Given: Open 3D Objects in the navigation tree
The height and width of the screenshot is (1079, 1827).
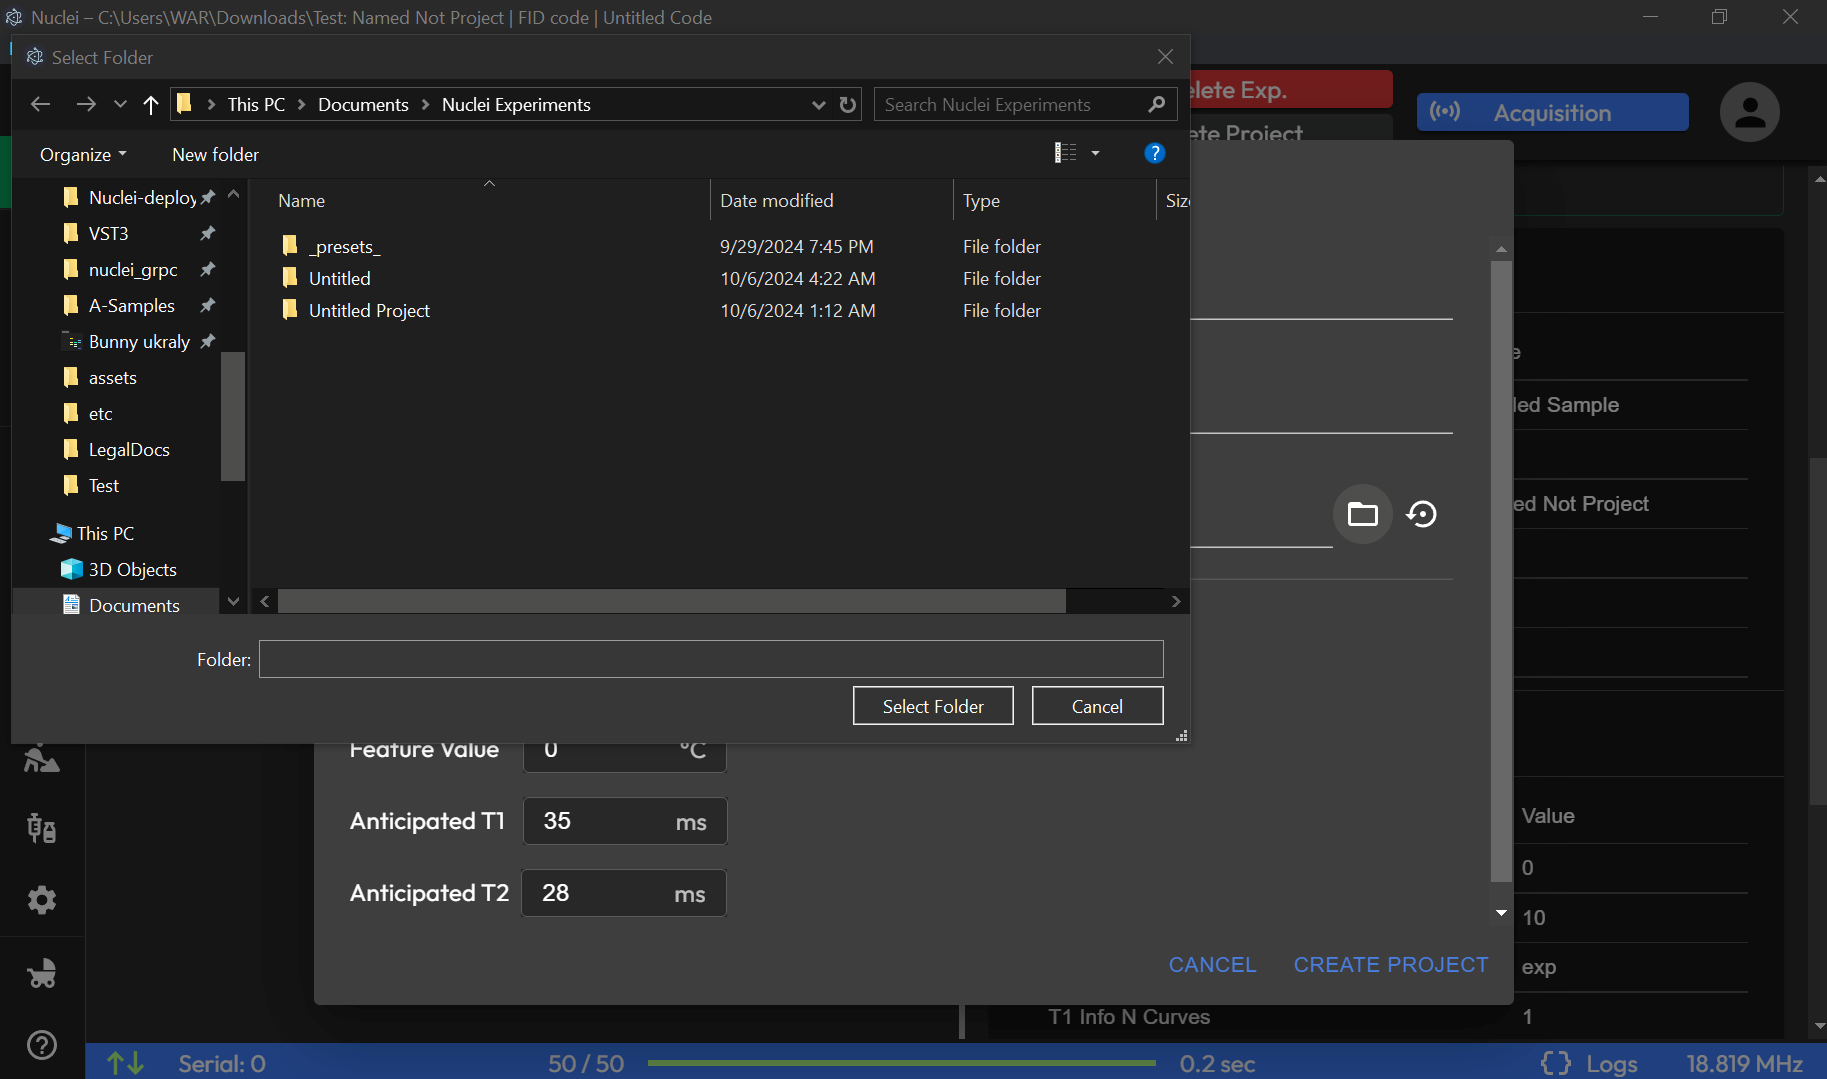Looking at the screenshot, I should click(132, 569).
